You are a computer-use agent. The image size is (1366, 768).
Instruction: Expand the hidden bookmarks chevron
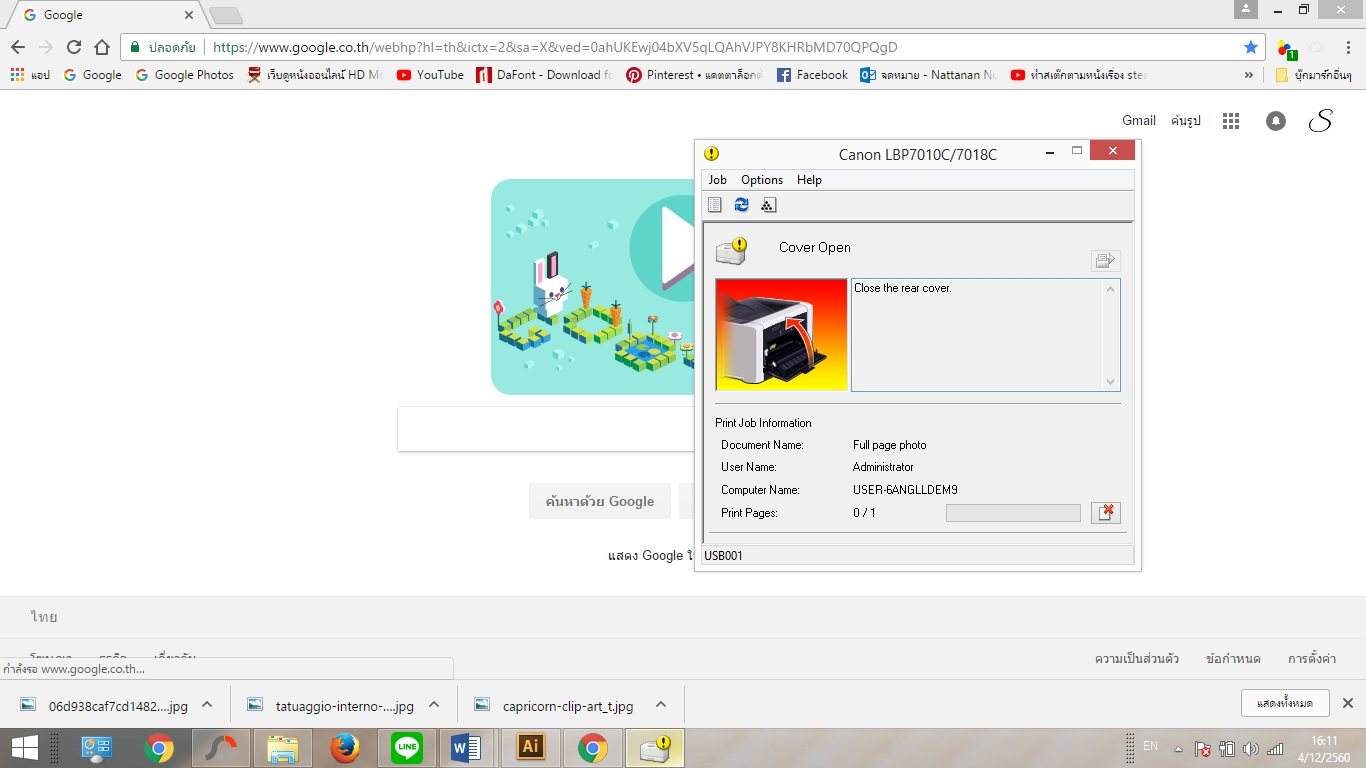tap(1248, 75)
